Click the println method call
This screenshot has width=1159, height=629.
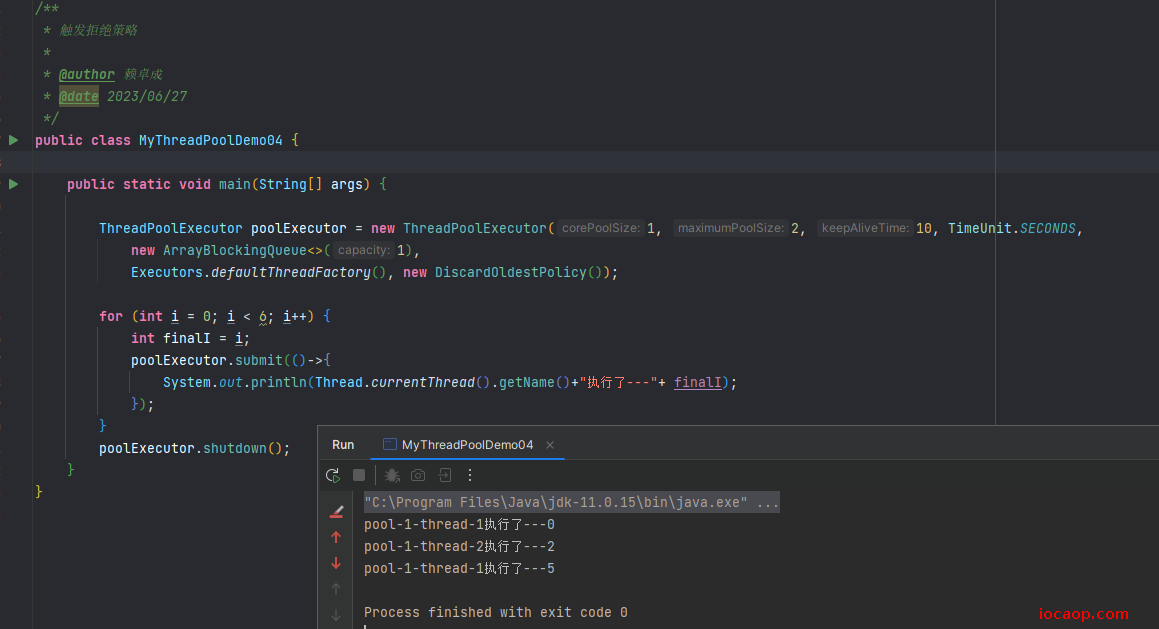279,383
